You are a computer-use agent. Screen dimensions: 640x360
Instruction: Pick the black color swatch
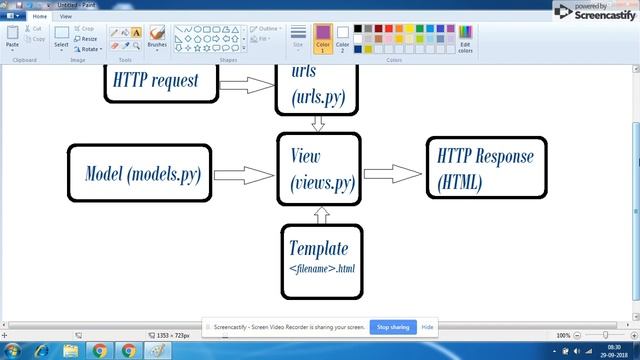click(358, 28)
